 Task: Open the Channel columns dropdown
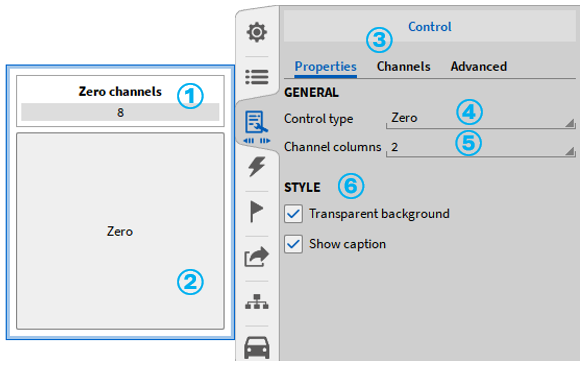click(x=481, y=147)
